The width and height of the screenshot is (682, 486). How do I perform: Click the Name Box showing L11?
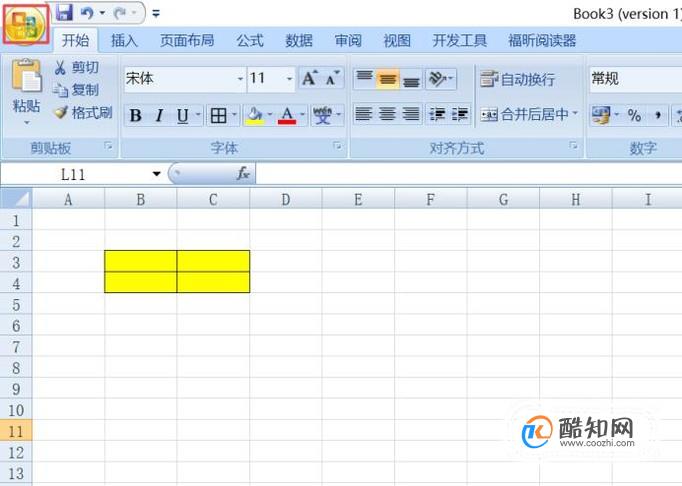(x=74, y=174)
